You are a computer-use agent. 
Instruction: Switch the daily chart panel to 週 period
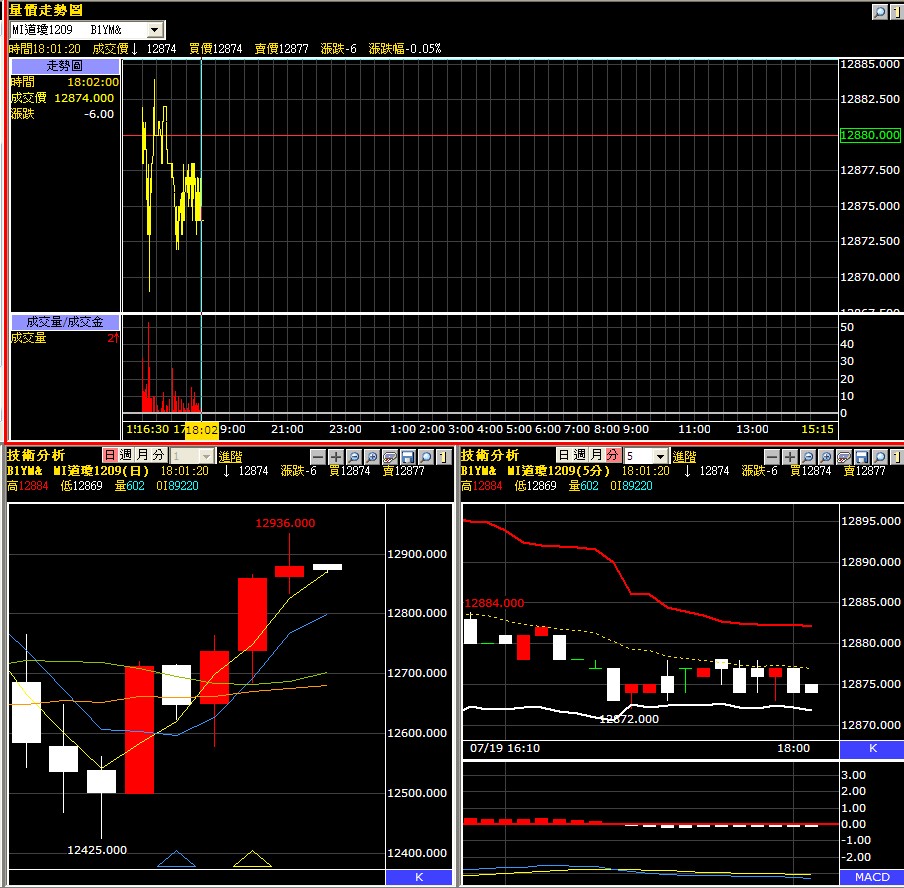(x=126, y=455)
